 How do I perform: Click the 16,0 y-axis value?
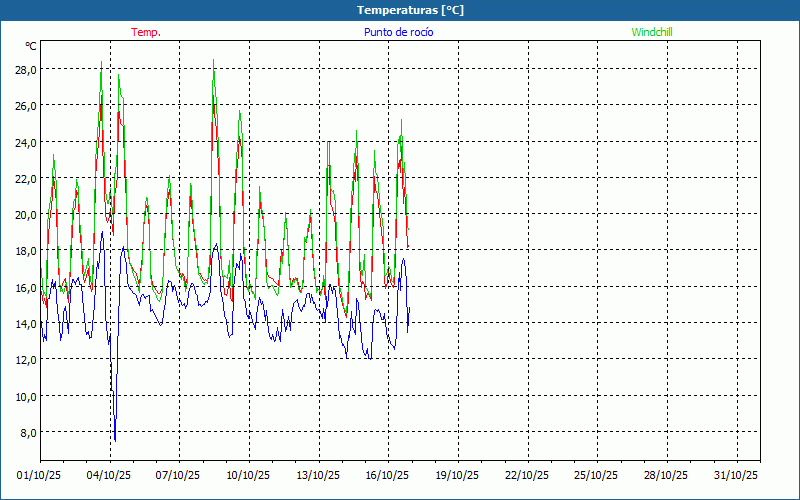pos(26,288)
